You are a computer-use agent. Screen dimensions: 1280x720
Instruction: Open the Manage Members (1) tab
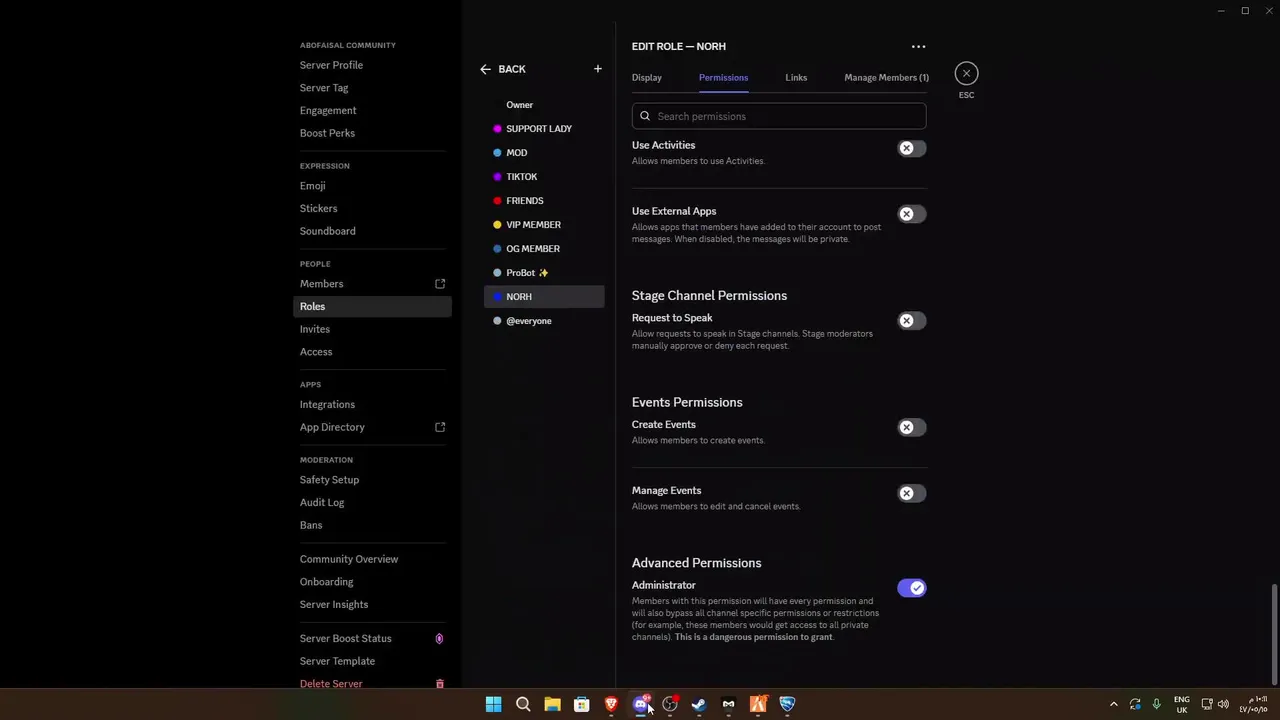886,77
